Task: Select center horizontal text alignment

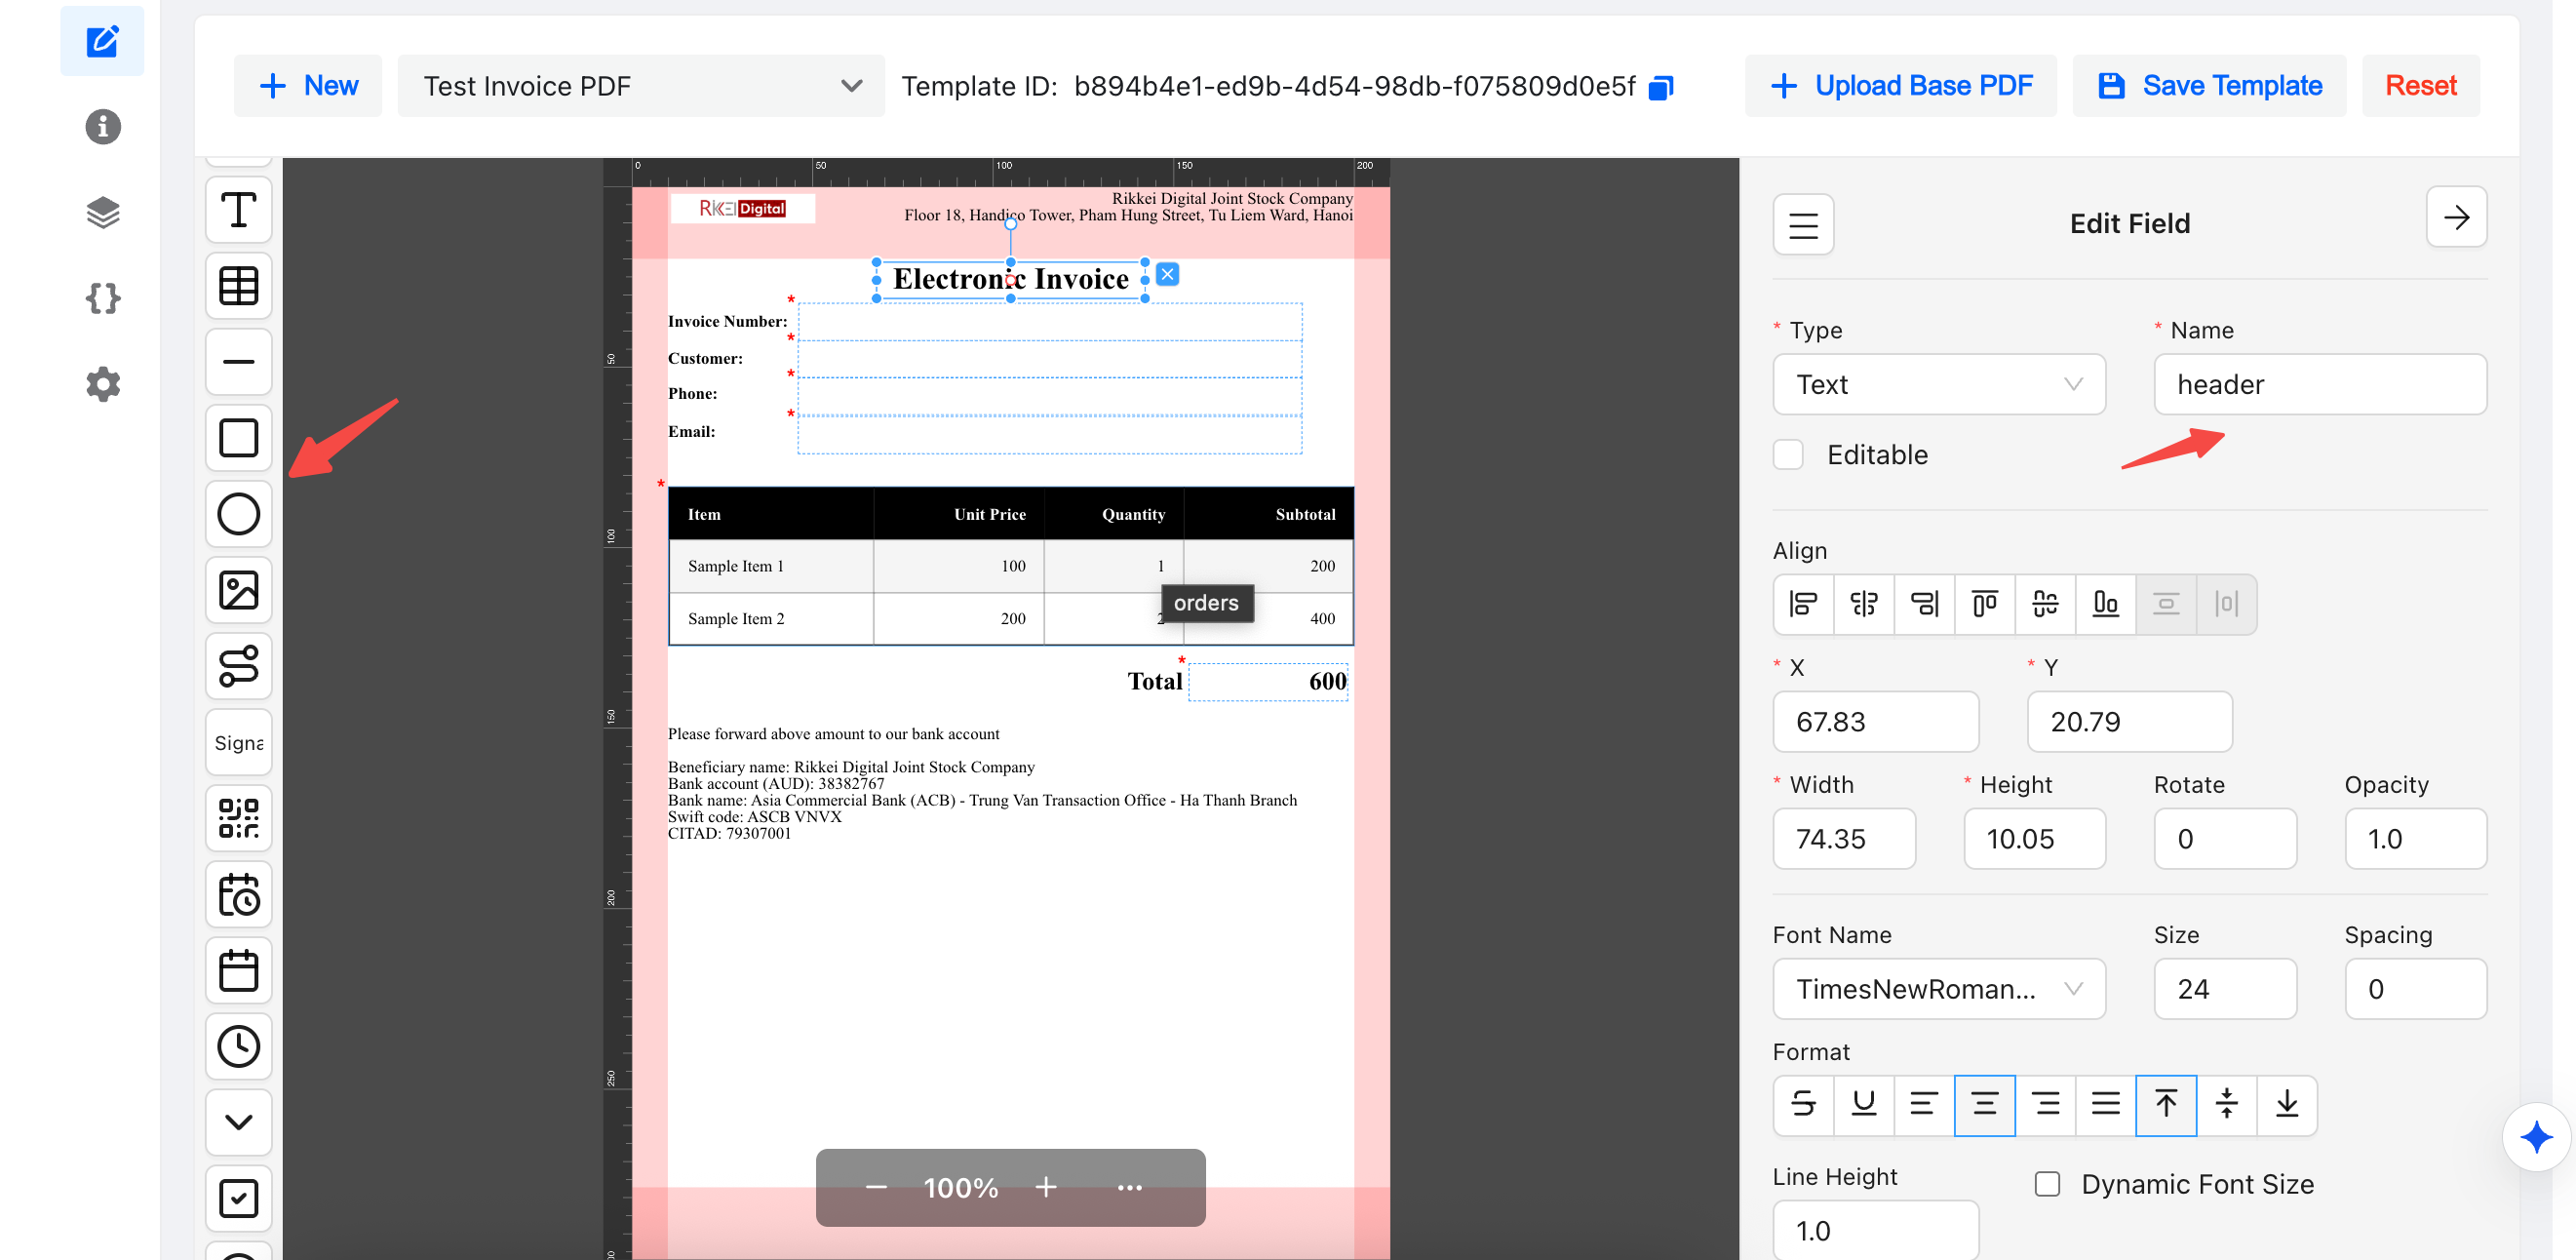Action: tap(1984, 1104)
